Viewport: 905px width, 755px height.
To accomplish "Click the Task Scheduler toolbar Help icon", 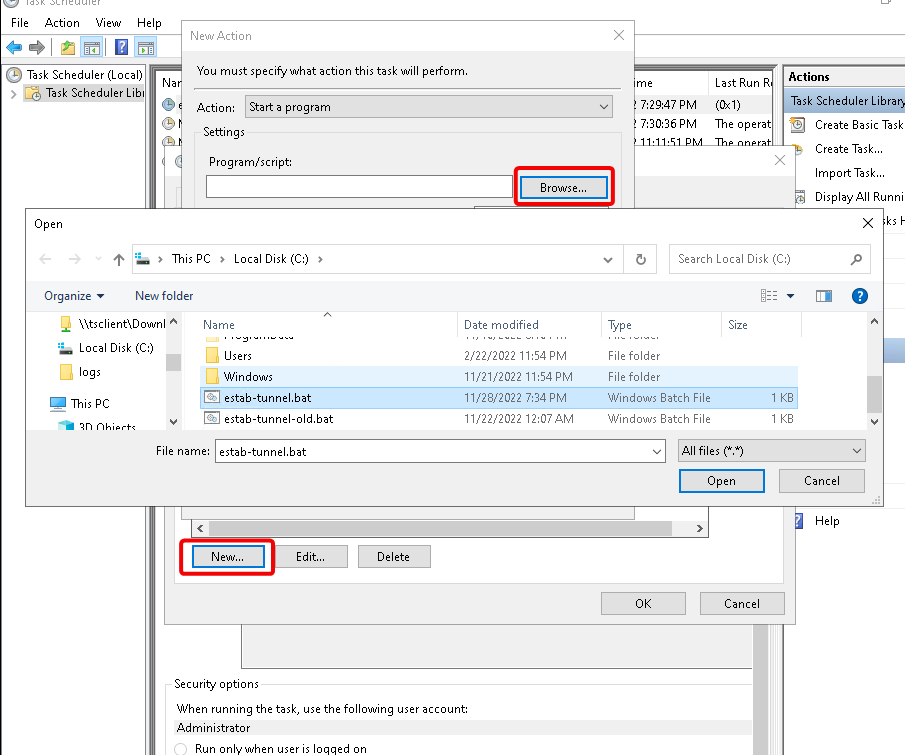I will click(x=121, y=47).
